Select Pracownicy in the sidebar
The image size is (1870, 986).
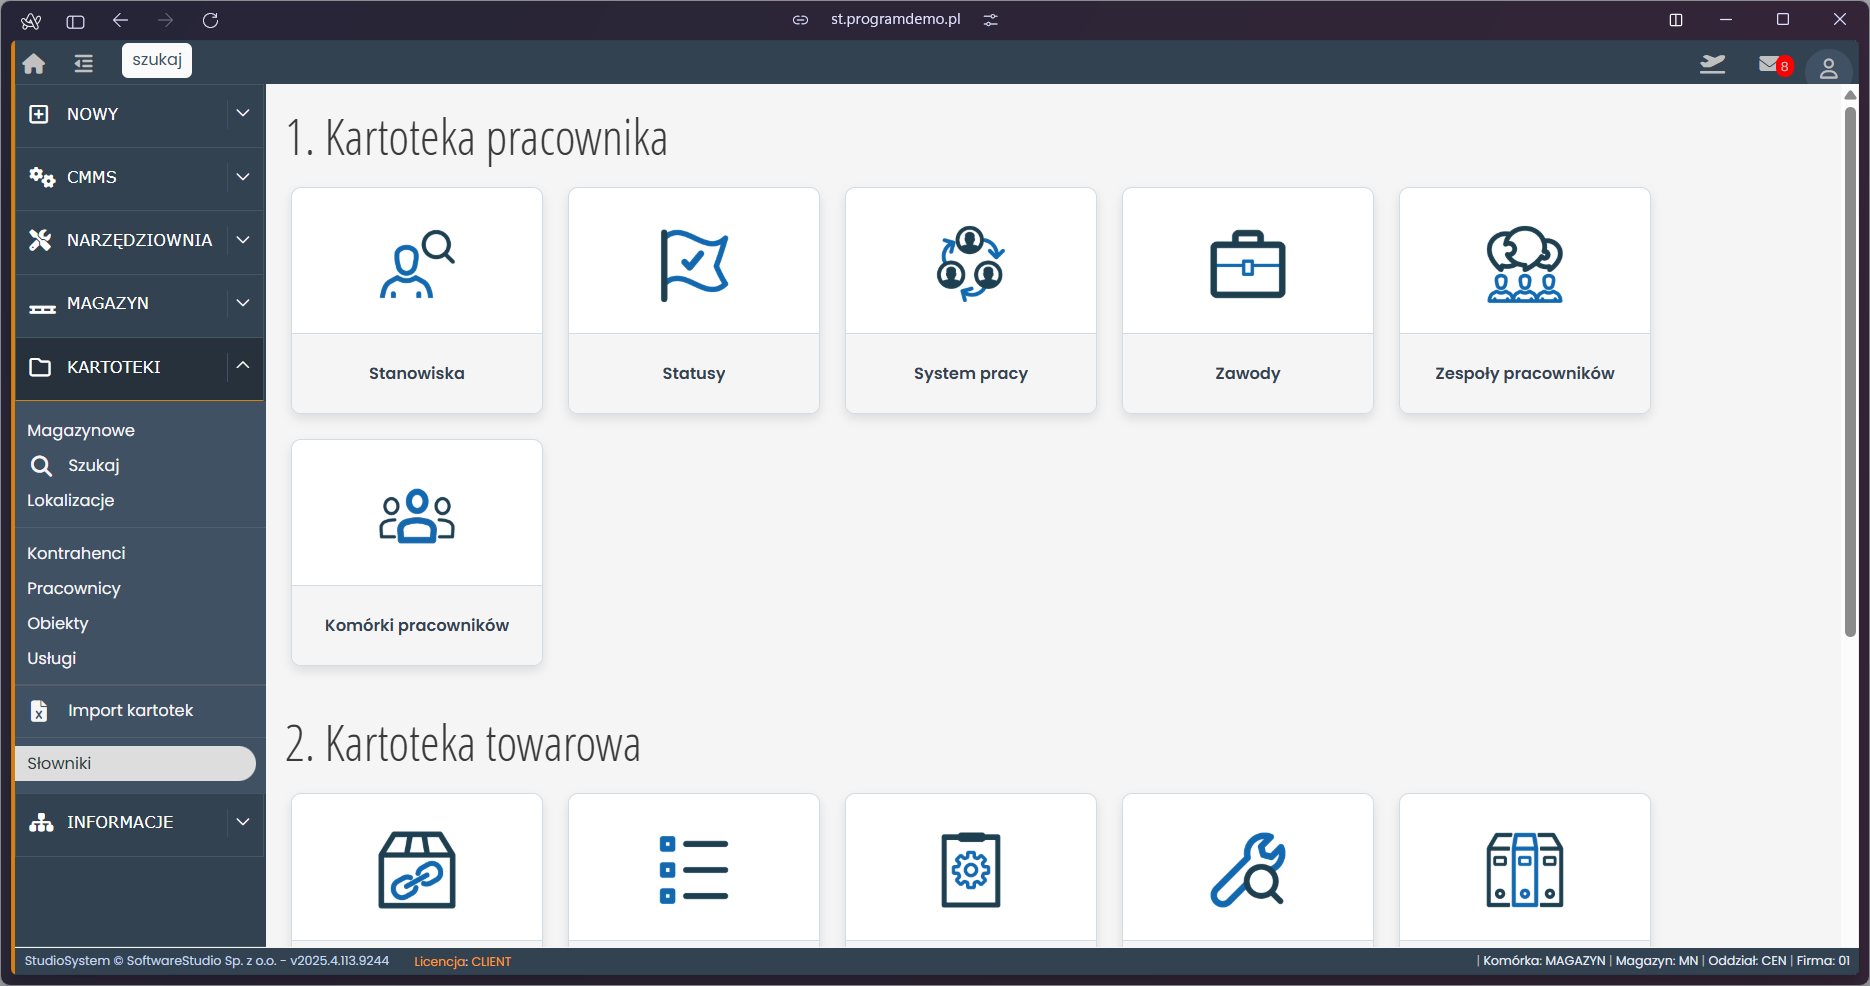click(74, 588)
